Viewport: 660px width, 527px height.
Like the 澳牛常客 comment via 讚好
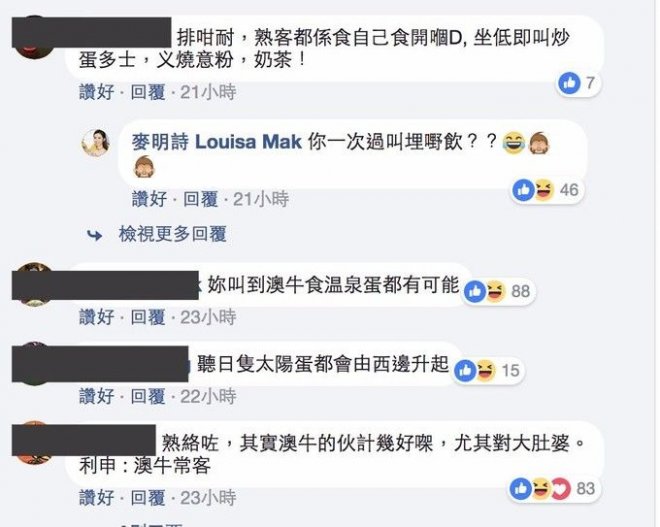(x=96, y=498)
